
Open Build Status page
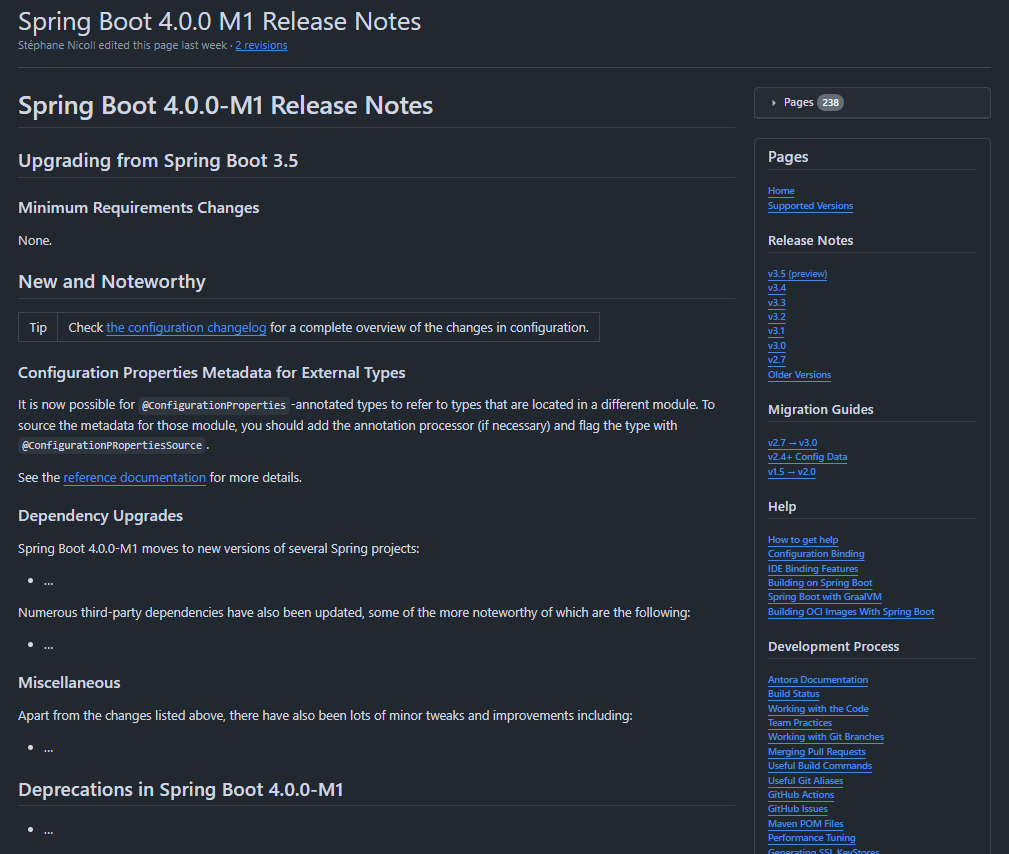[793, 694]
